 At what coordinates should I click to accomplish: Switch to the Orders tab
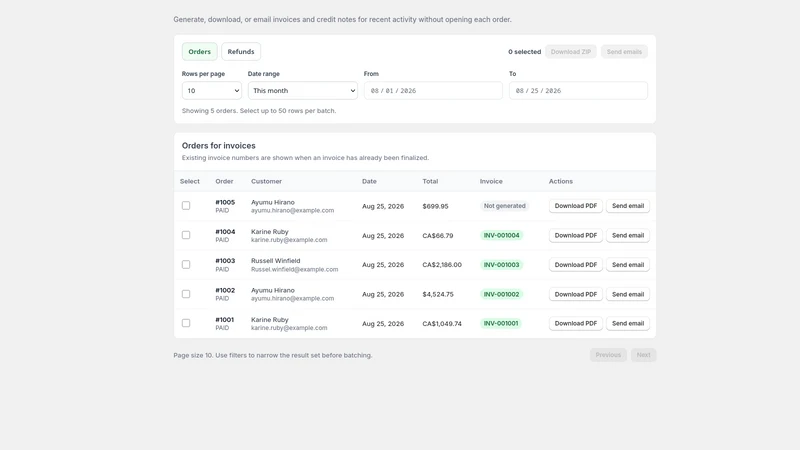[x=199, y=52]
